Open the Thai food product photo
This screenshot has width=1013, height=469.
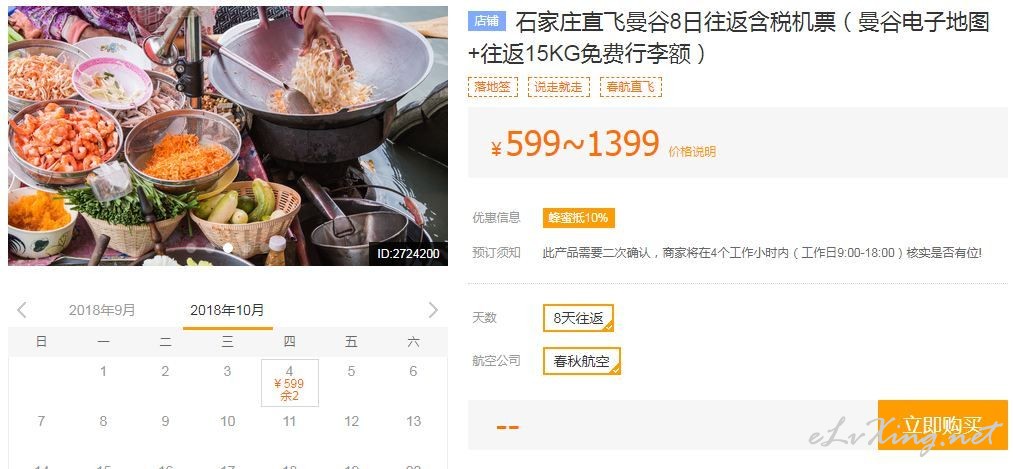[x=227, y=136]
